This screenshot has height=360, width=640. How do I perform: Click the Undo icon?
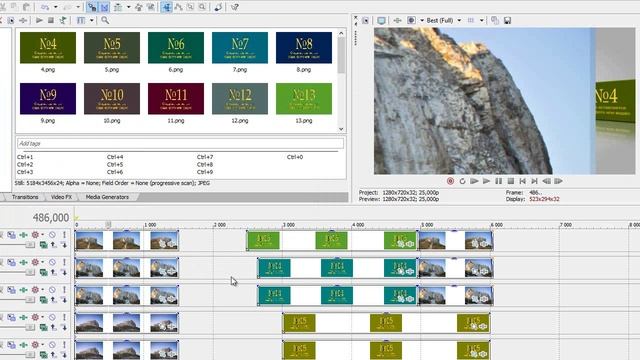pos(45,7)
